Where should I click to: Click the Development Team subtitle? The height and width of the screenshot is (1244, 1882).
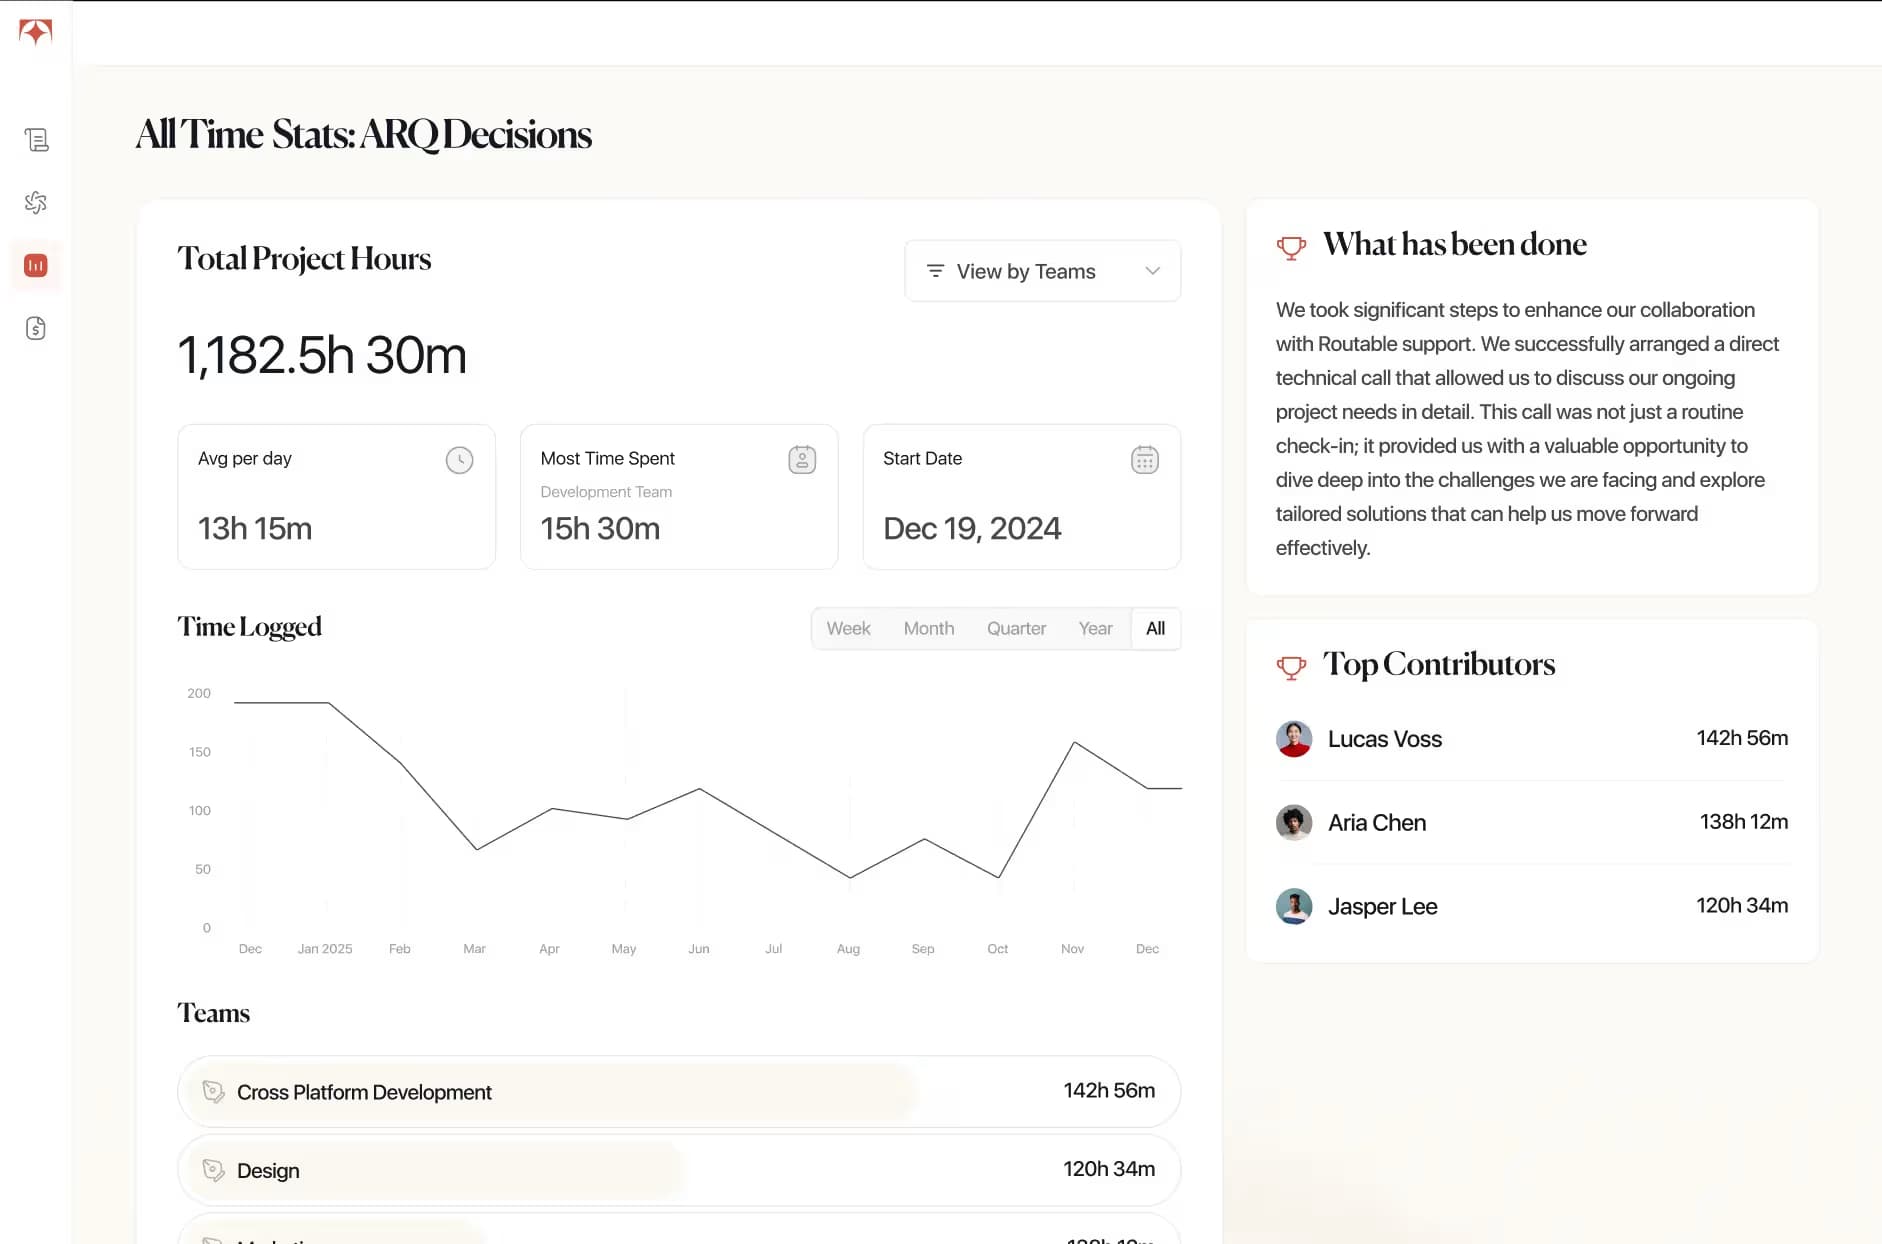[606, 492]
